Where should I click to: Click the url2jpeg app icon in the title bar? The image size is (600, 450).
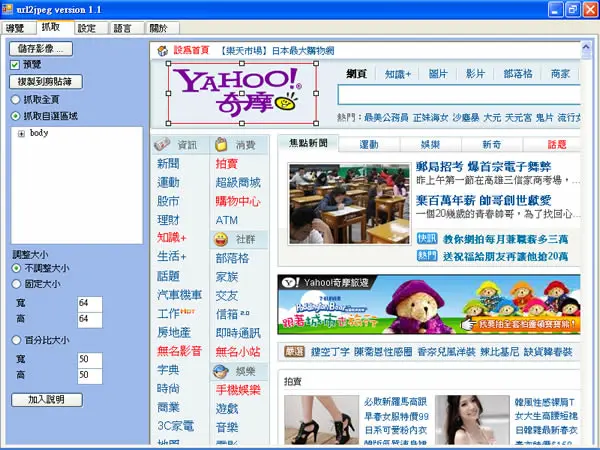coord(8,8)
